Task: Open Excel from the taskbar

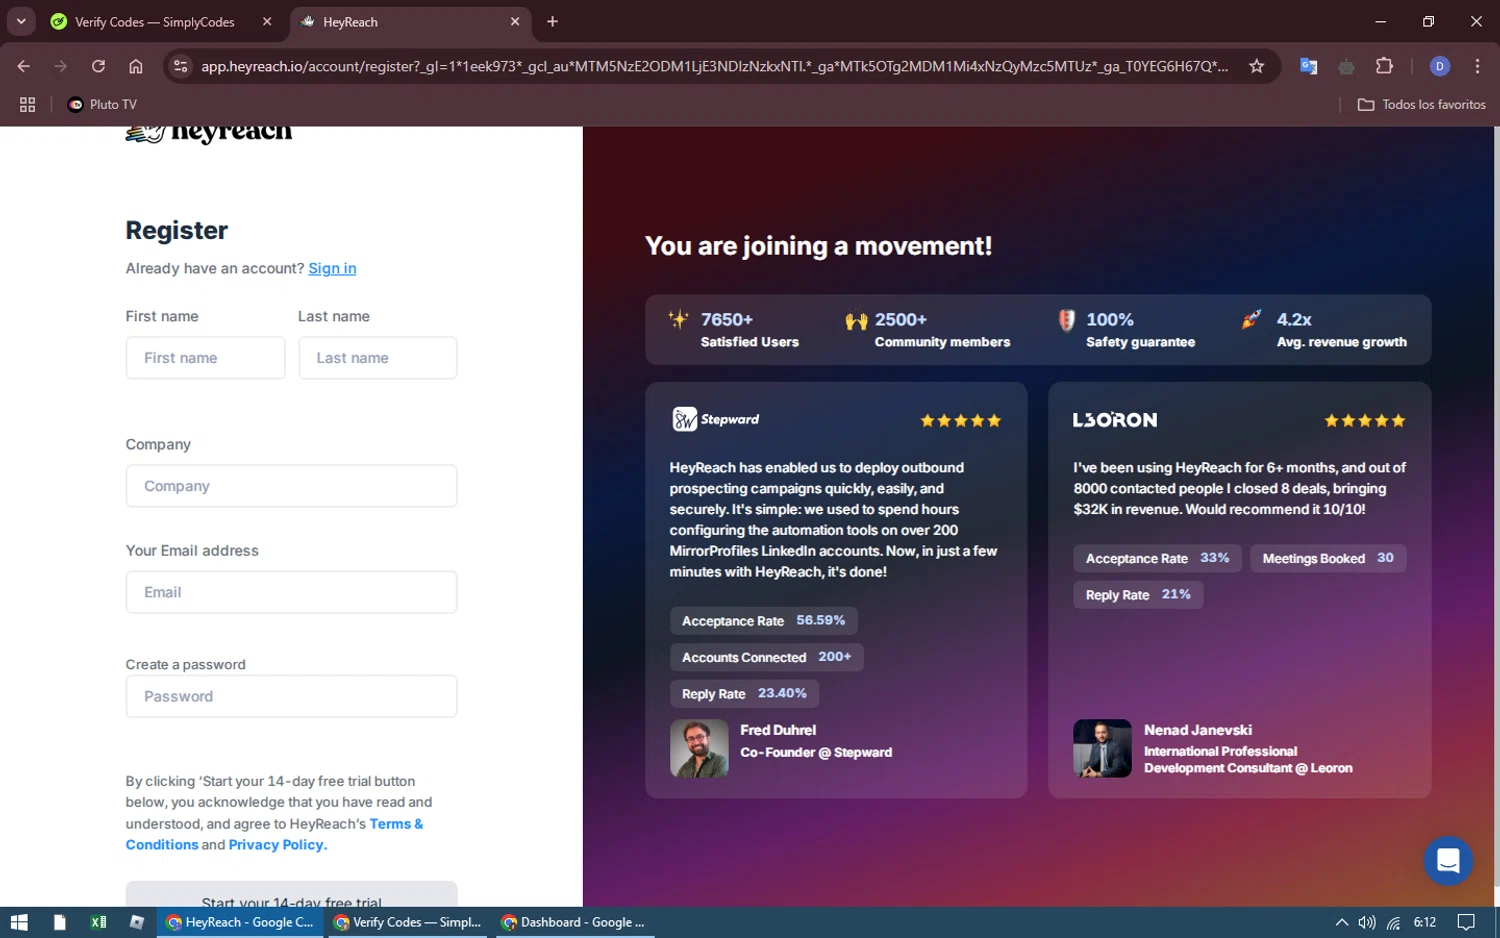Action: click(x=98, y=922)
